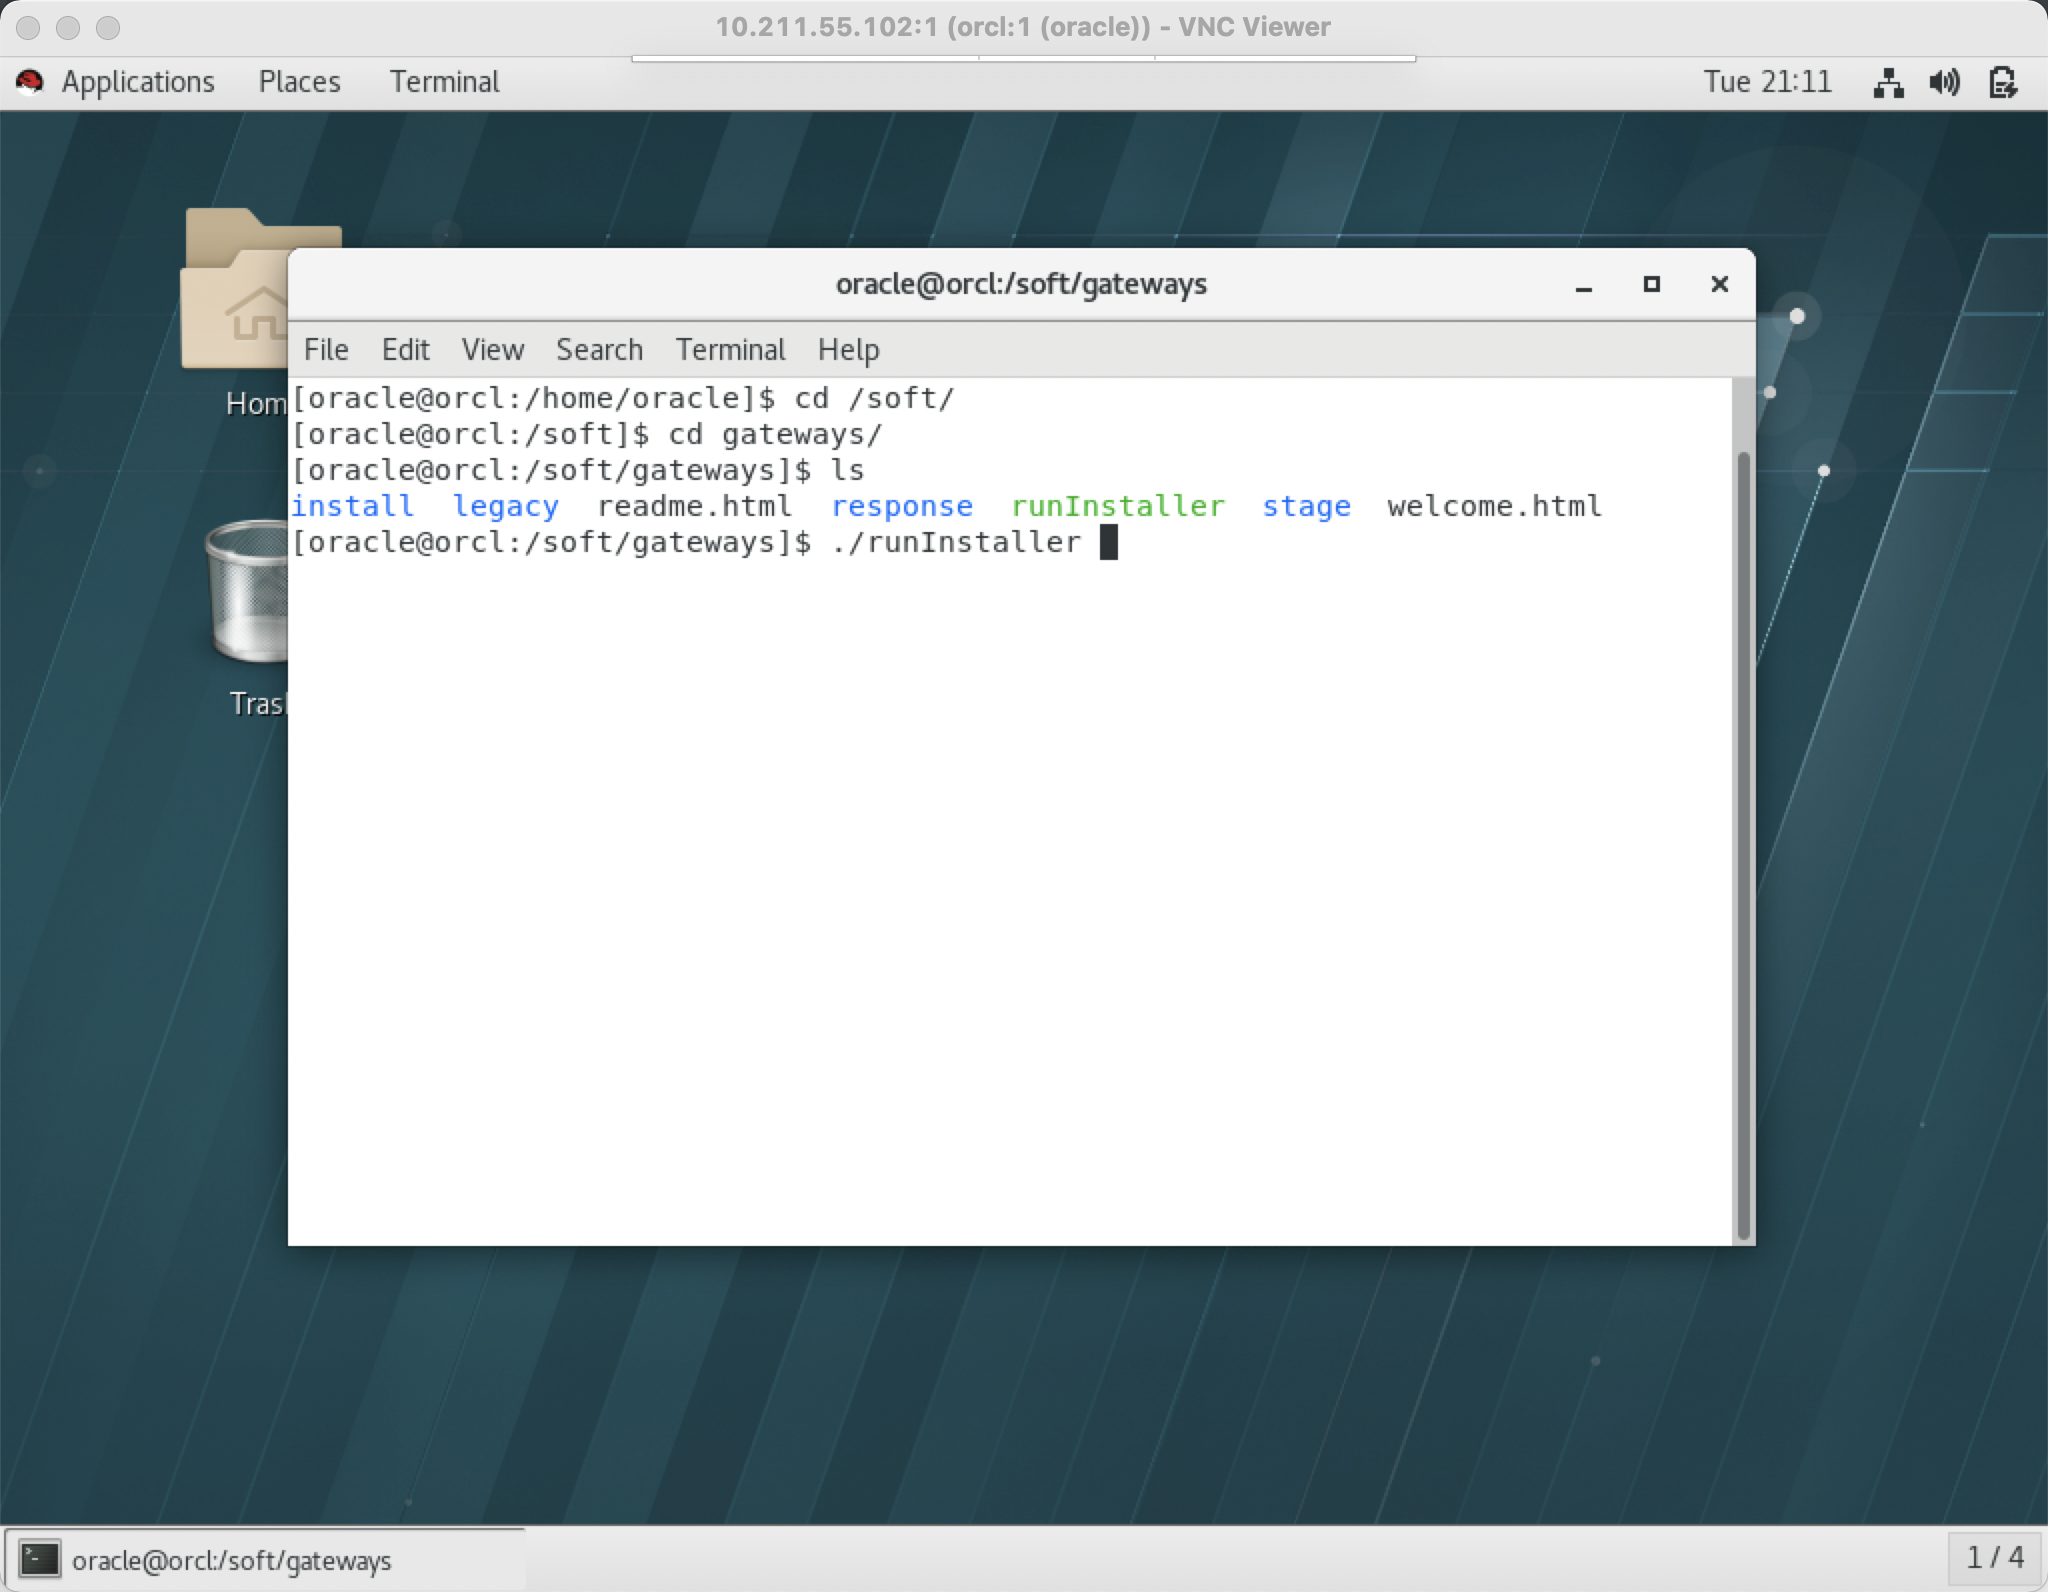The height and width of the screenshot is (1592, 2048).
Task: Click the network status icon in top bar
Action: 1887,82
